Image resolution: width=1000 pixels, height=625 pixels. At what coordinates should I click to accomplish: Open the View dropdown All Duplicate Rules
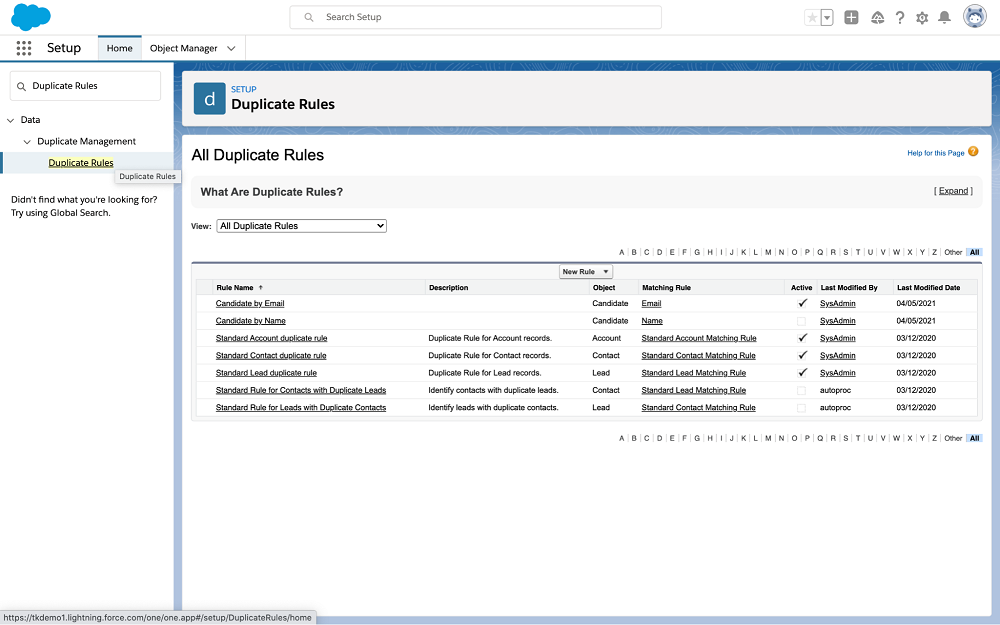(x=302, y=226)
